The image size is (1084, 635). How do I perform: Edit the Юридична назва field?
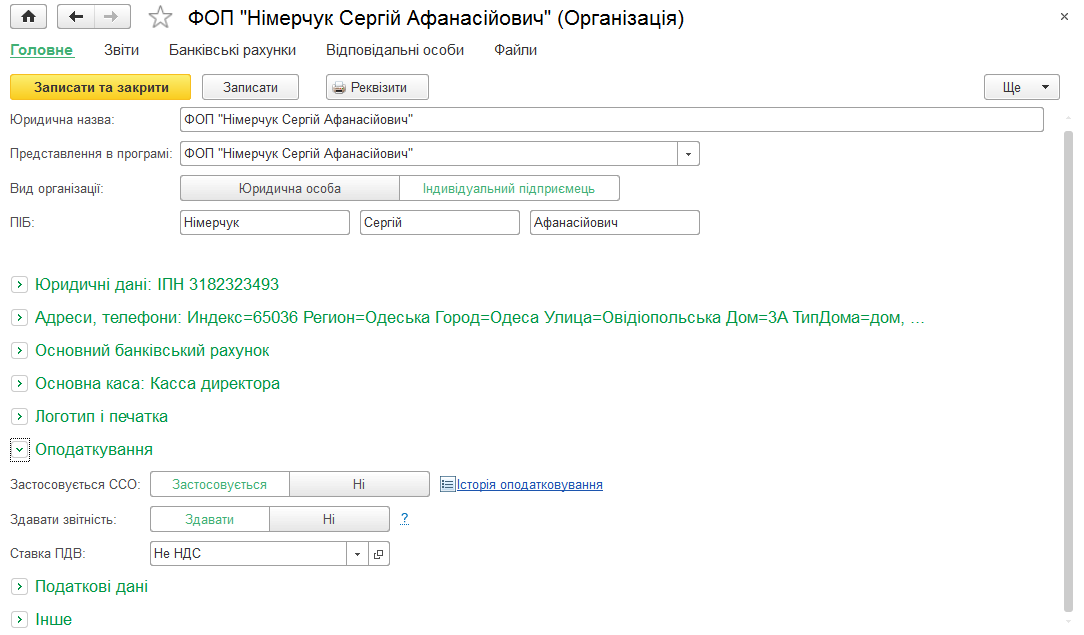(612, 120)
